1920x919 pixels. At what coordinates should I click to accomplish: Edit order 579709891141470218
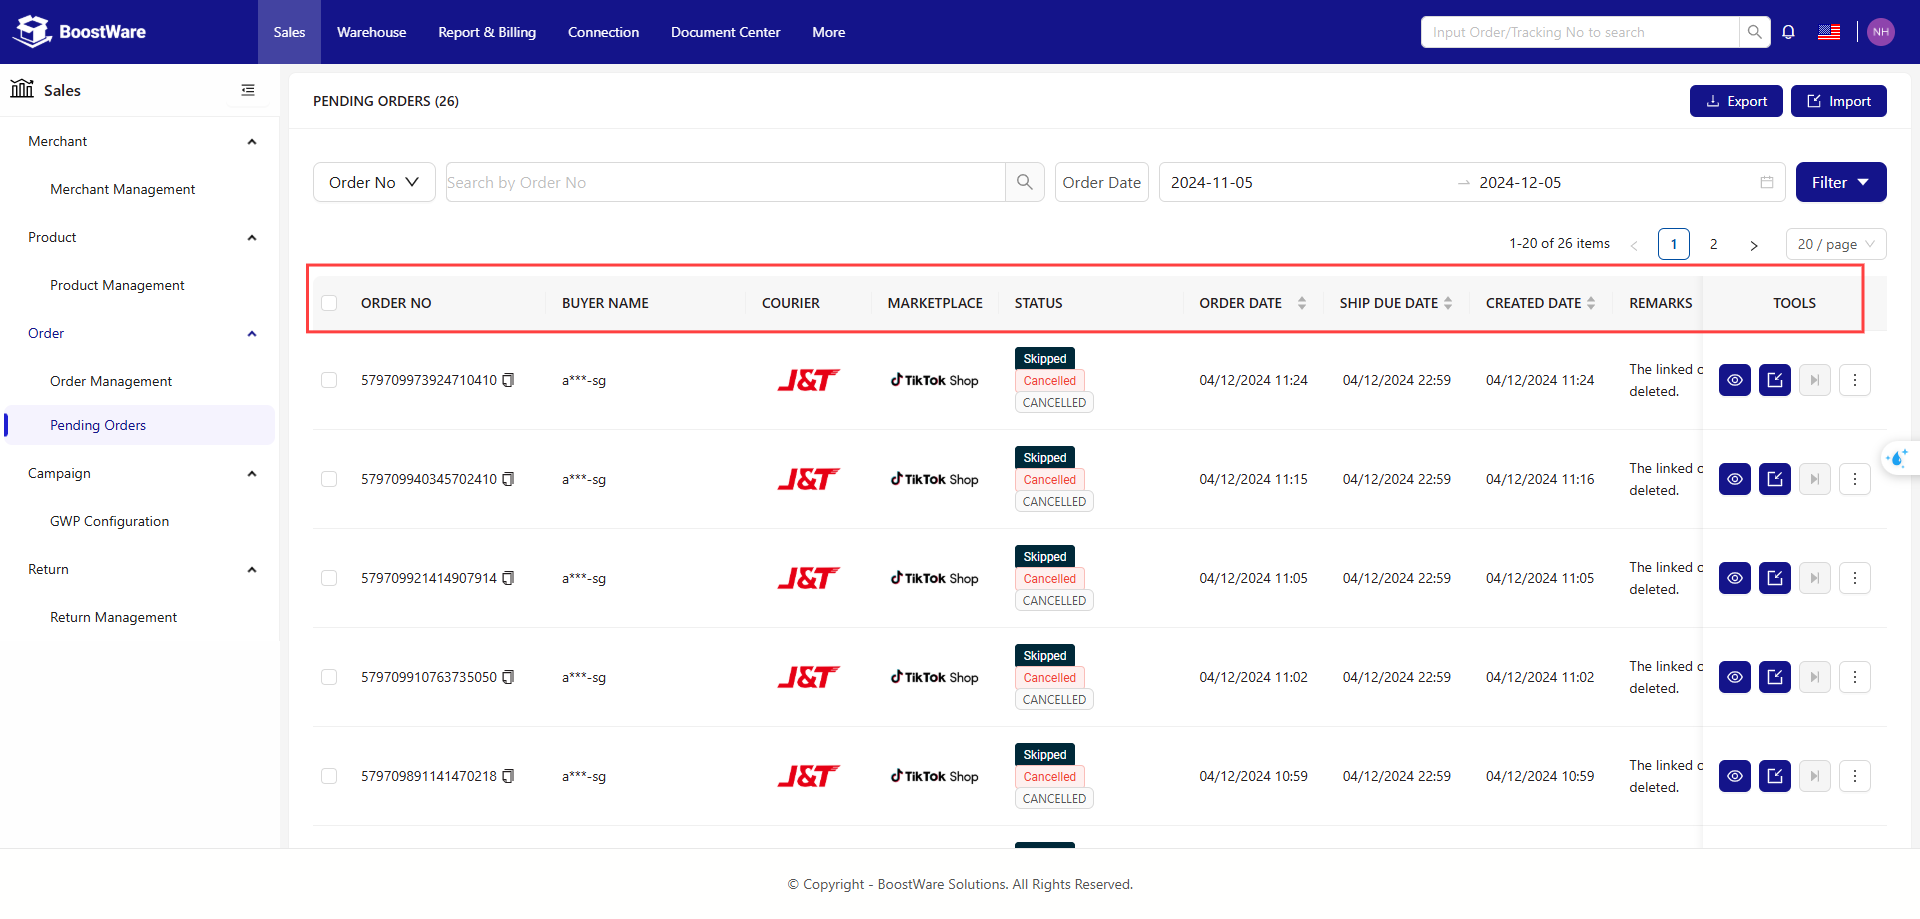point(1775,776)
